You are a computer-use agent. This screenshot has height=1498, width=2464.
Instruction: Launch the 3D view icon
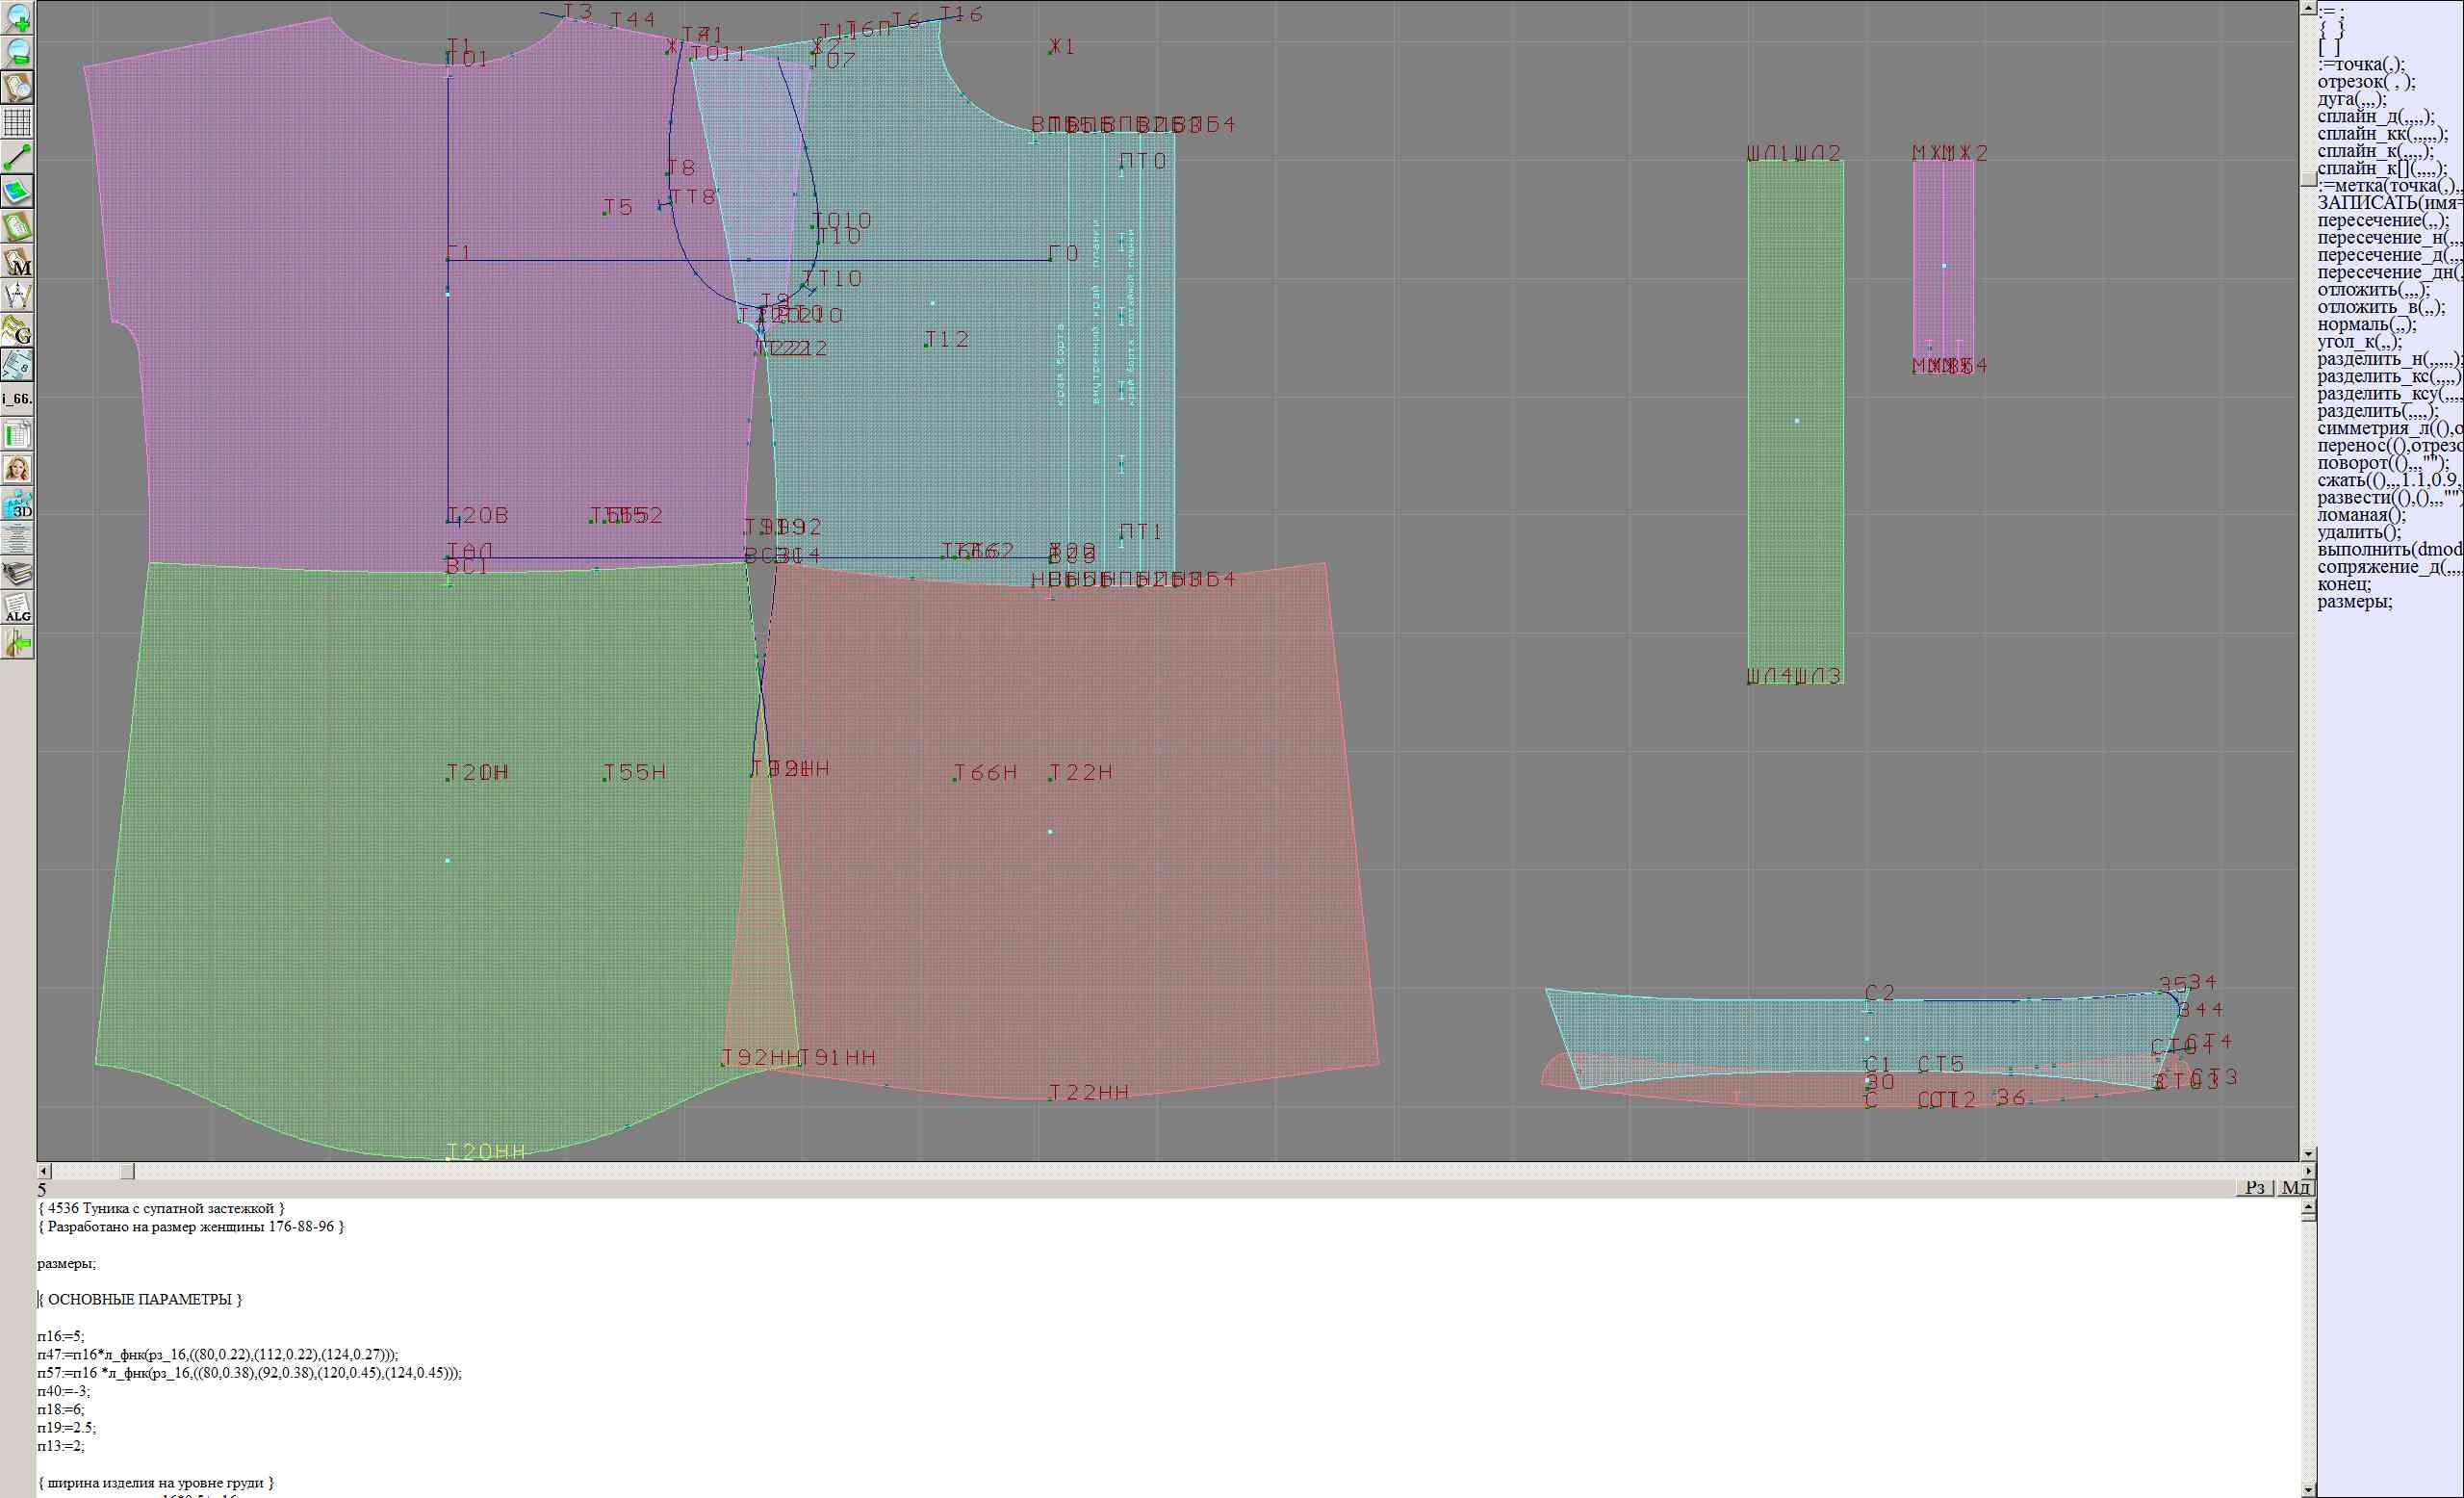pos(17,504)
